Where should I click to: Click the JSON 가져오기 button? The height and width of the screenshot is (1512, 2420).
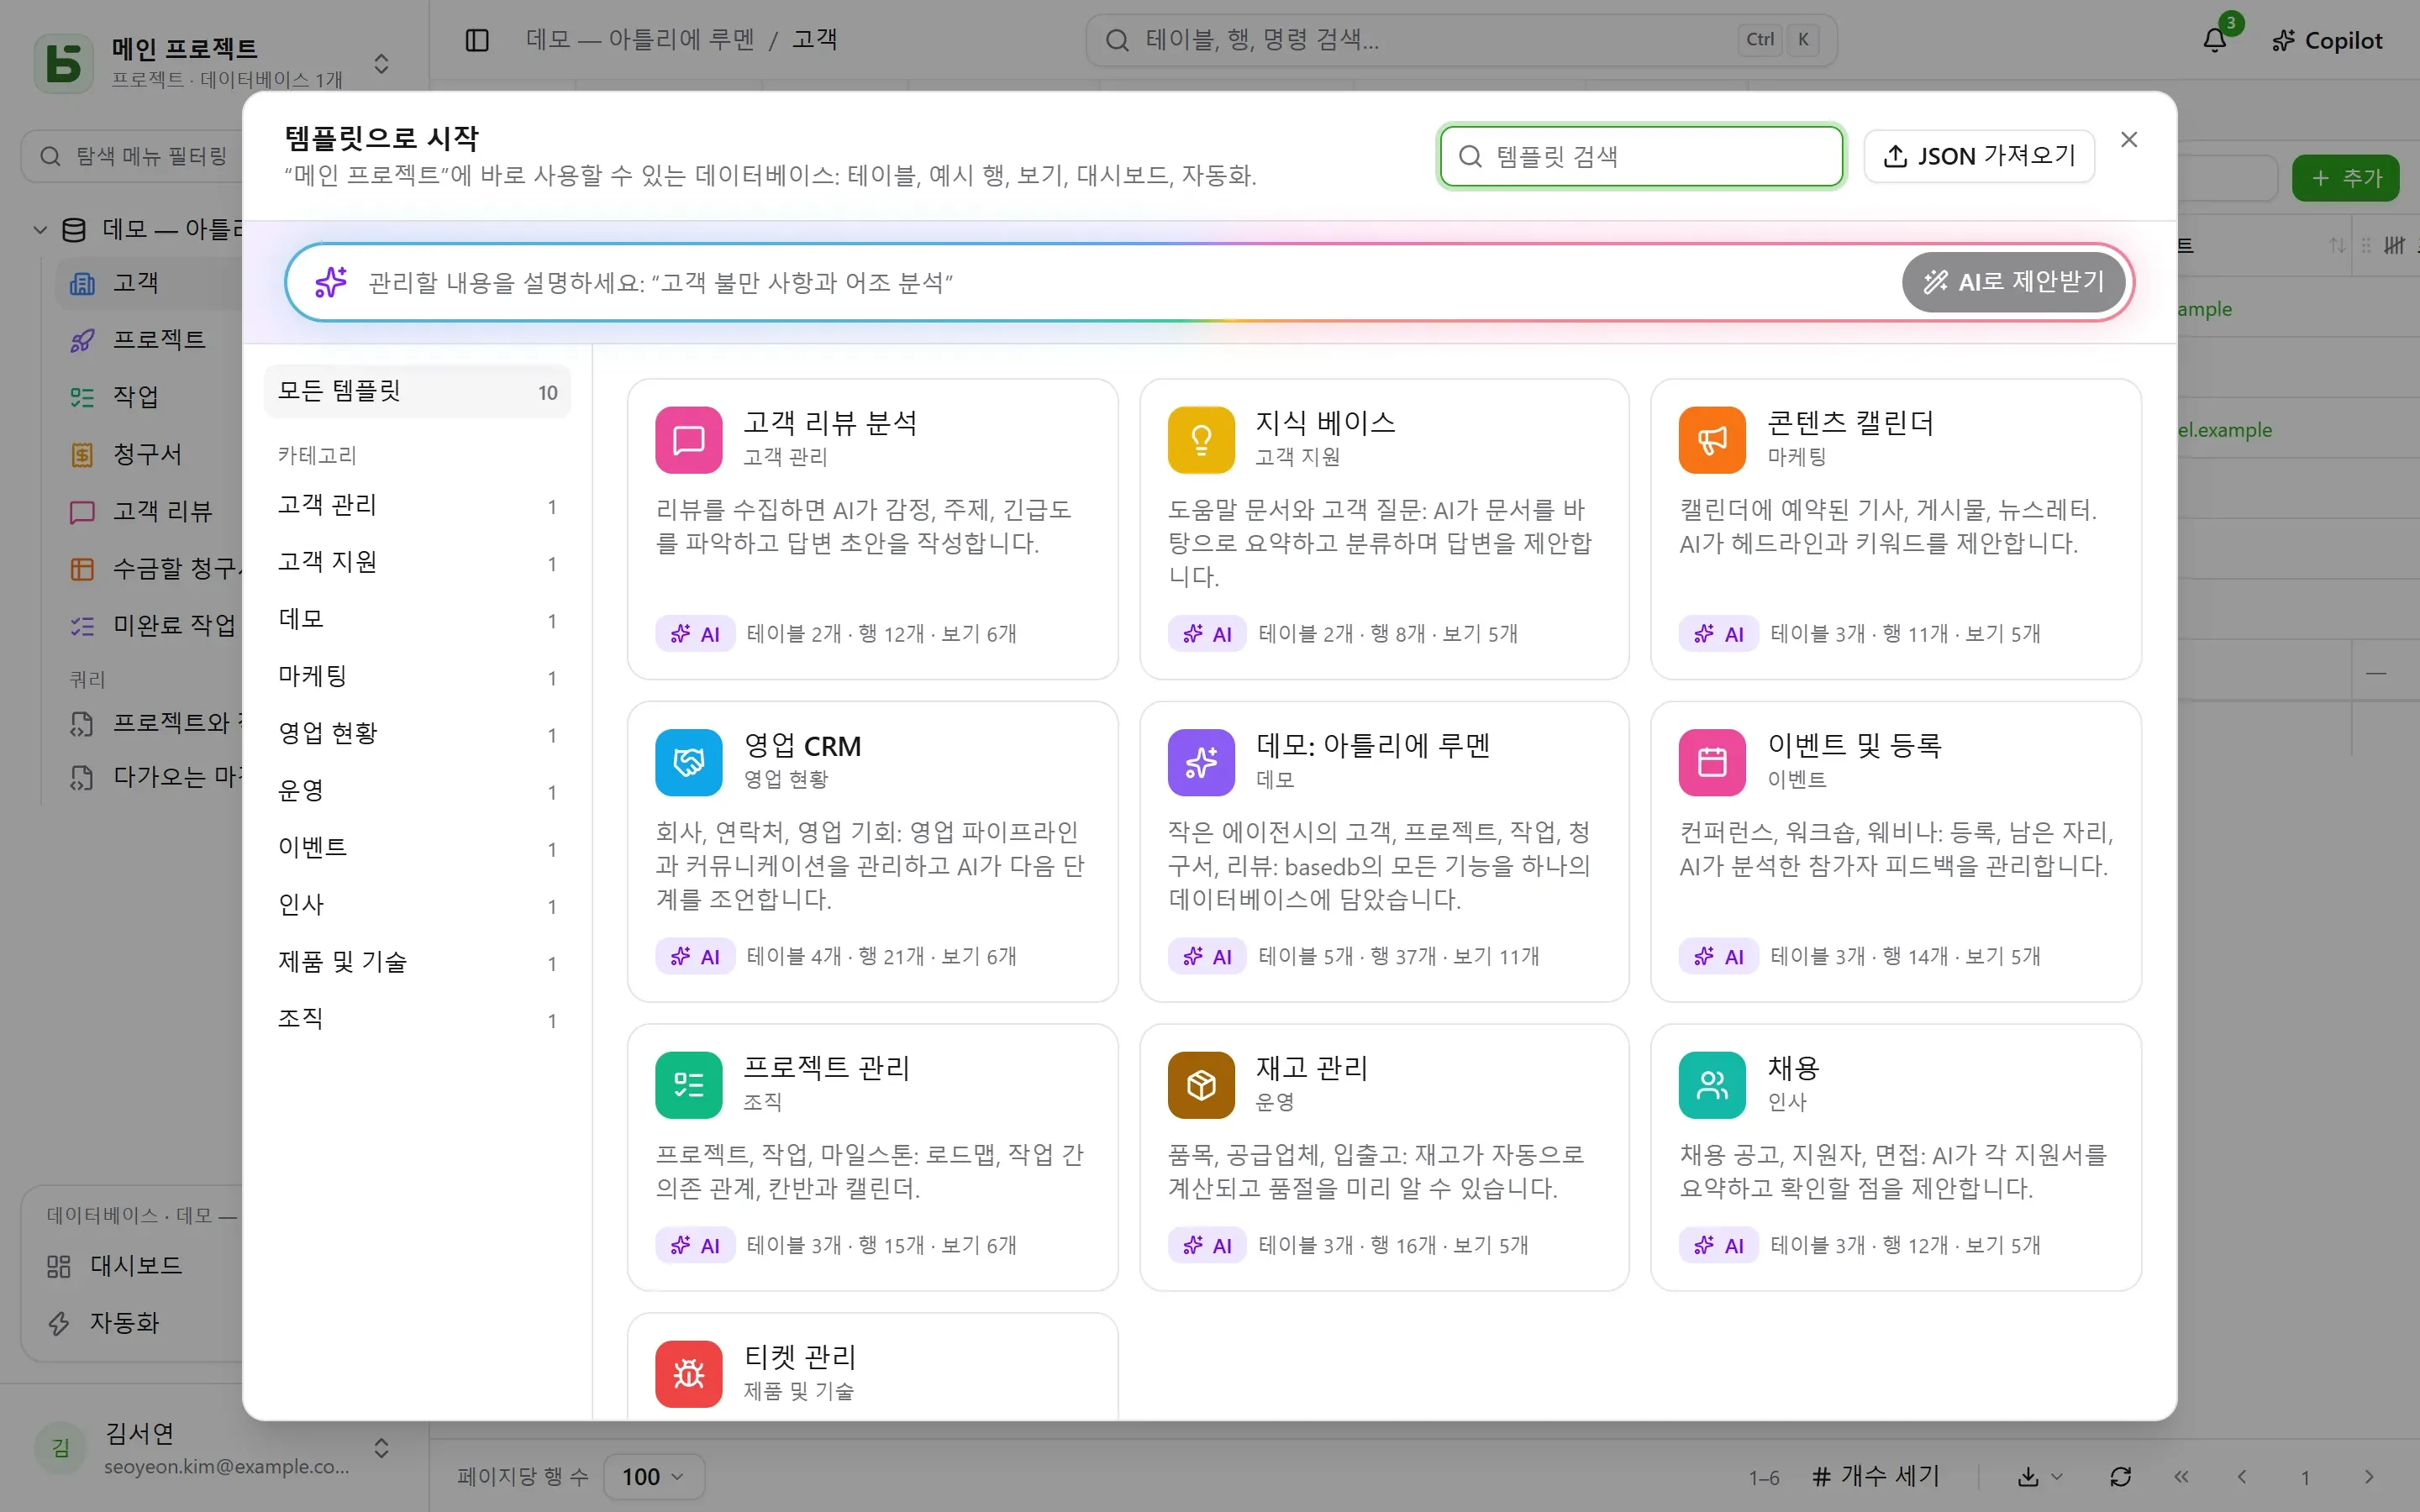coord(1979,156)
